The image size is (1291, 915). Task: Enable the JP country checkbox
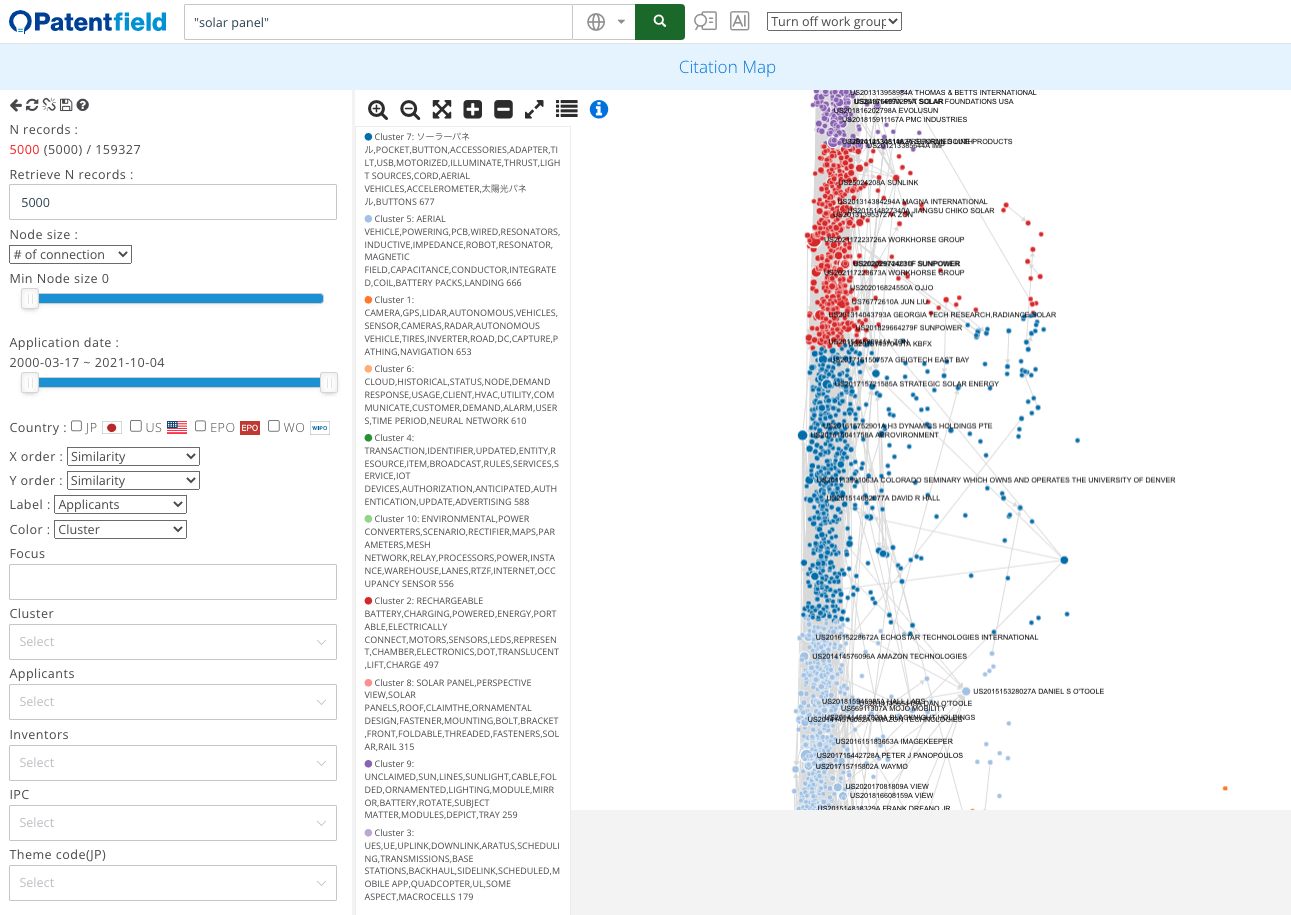76,426
